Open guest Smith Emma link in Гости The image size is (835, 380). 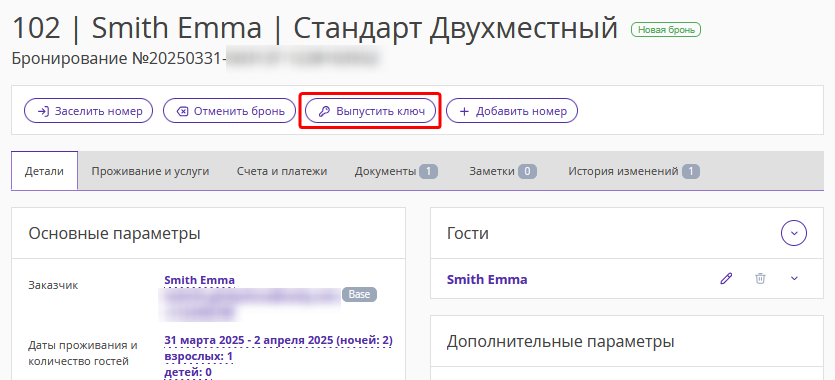487,279
